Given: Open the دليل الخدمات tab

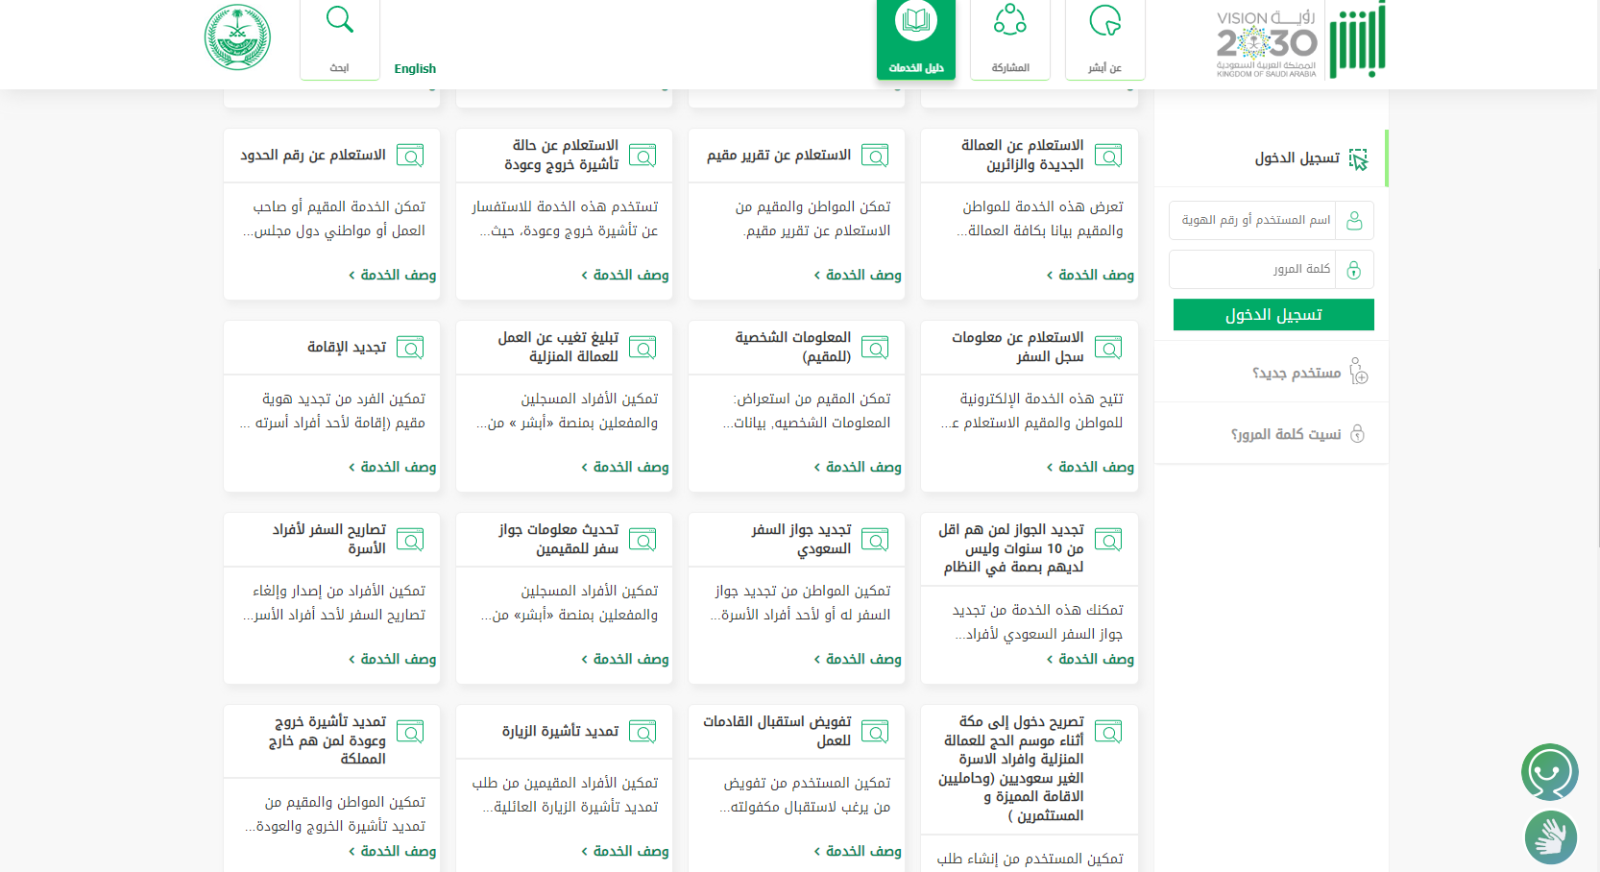Looking at the screenshot, I should coord(916,39).
